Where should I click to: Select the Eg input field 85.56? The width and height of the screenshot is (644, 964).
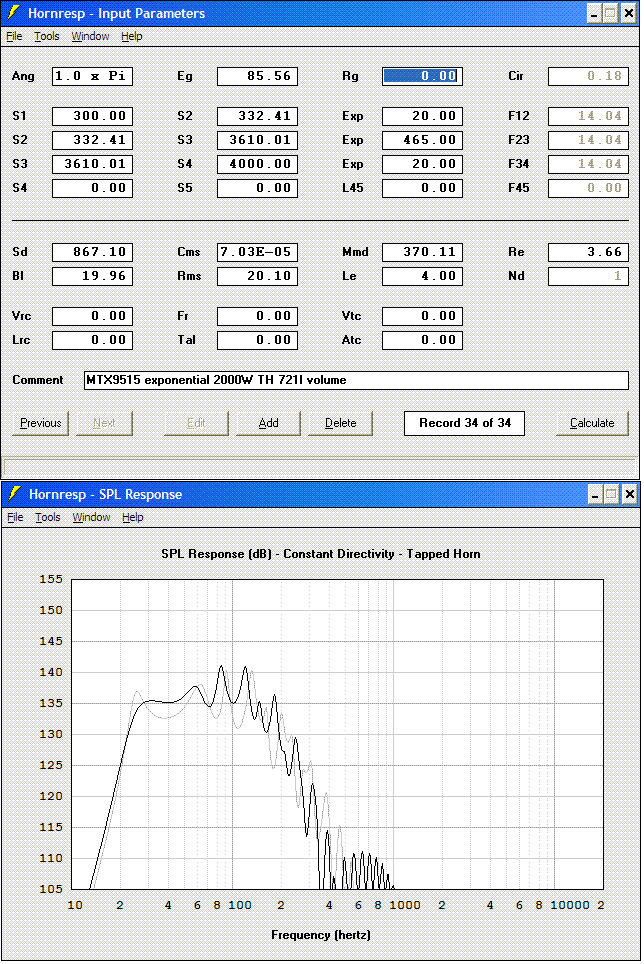pyautogui.click(x=257, y=76)
